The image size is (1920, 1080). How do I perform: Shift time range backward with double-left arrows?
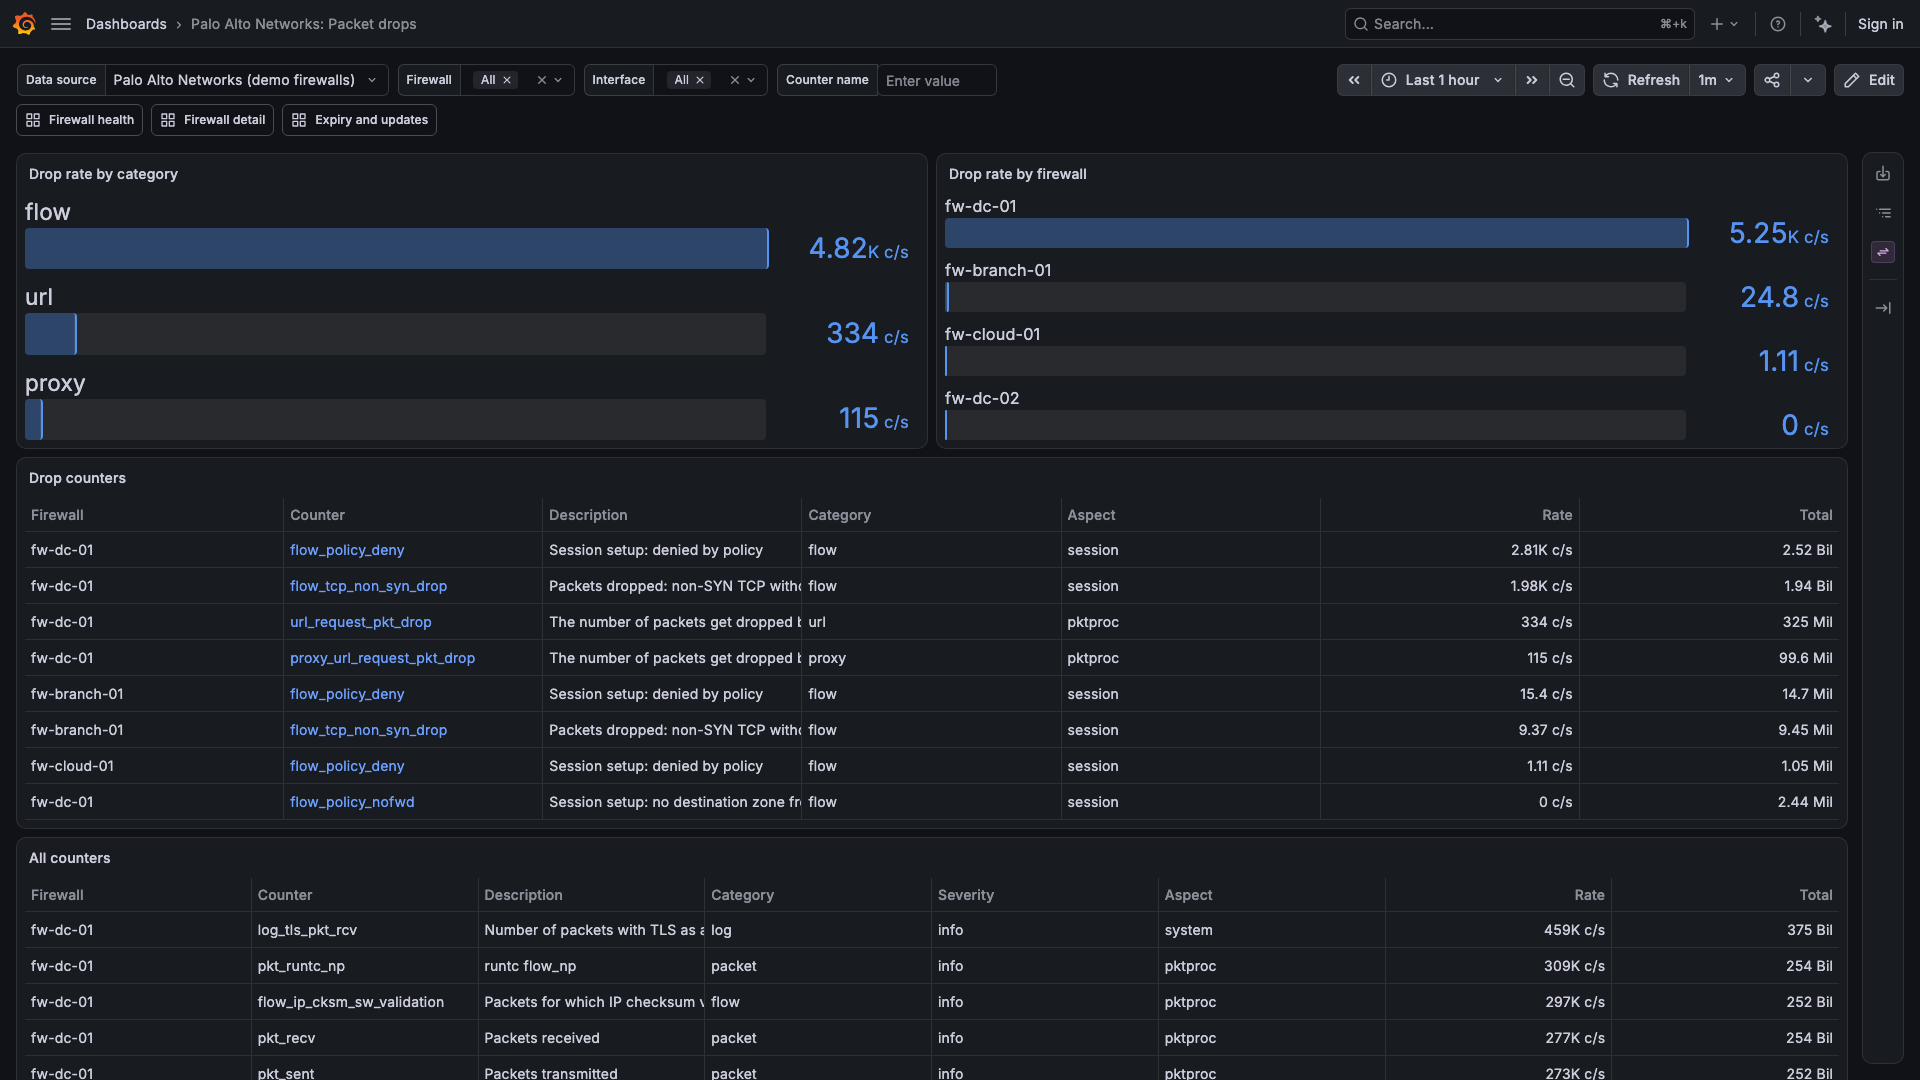pos(1354,80)
